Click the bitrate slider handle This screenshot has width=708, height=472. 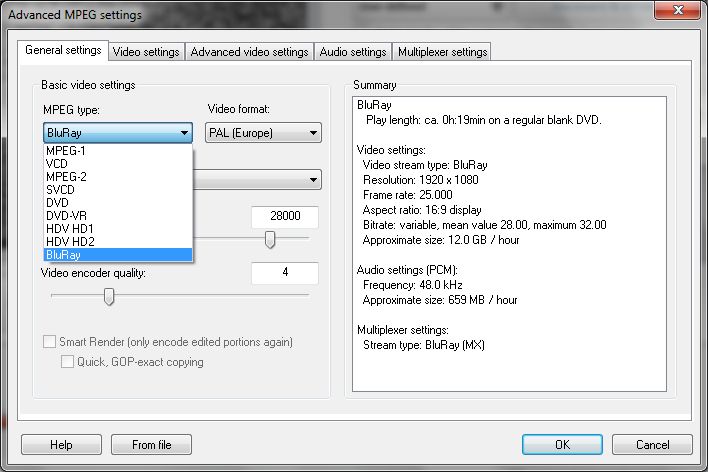270,239
